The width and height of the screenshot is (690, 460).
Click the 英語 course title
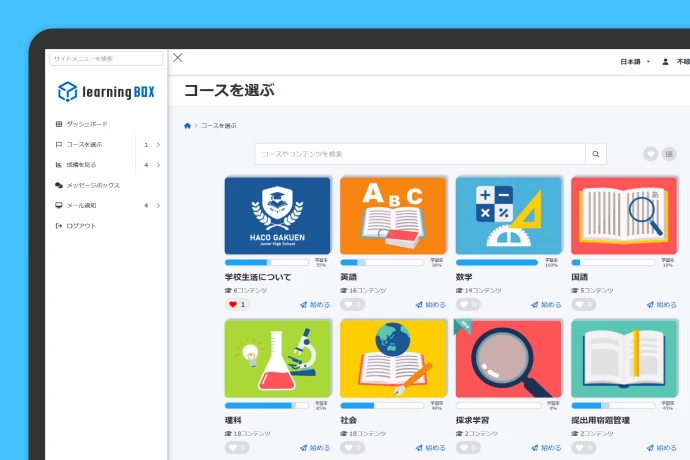click(x=349, y=277)
